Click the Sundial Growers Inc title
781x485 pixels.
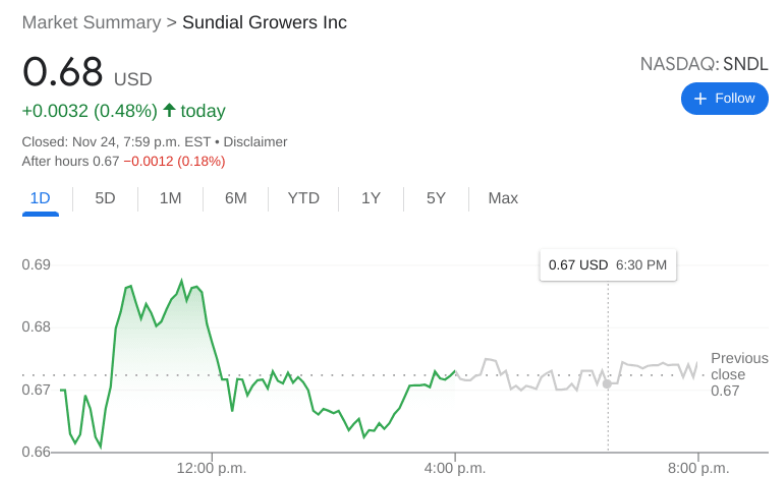pyautogui.click(x=264, y=22)
